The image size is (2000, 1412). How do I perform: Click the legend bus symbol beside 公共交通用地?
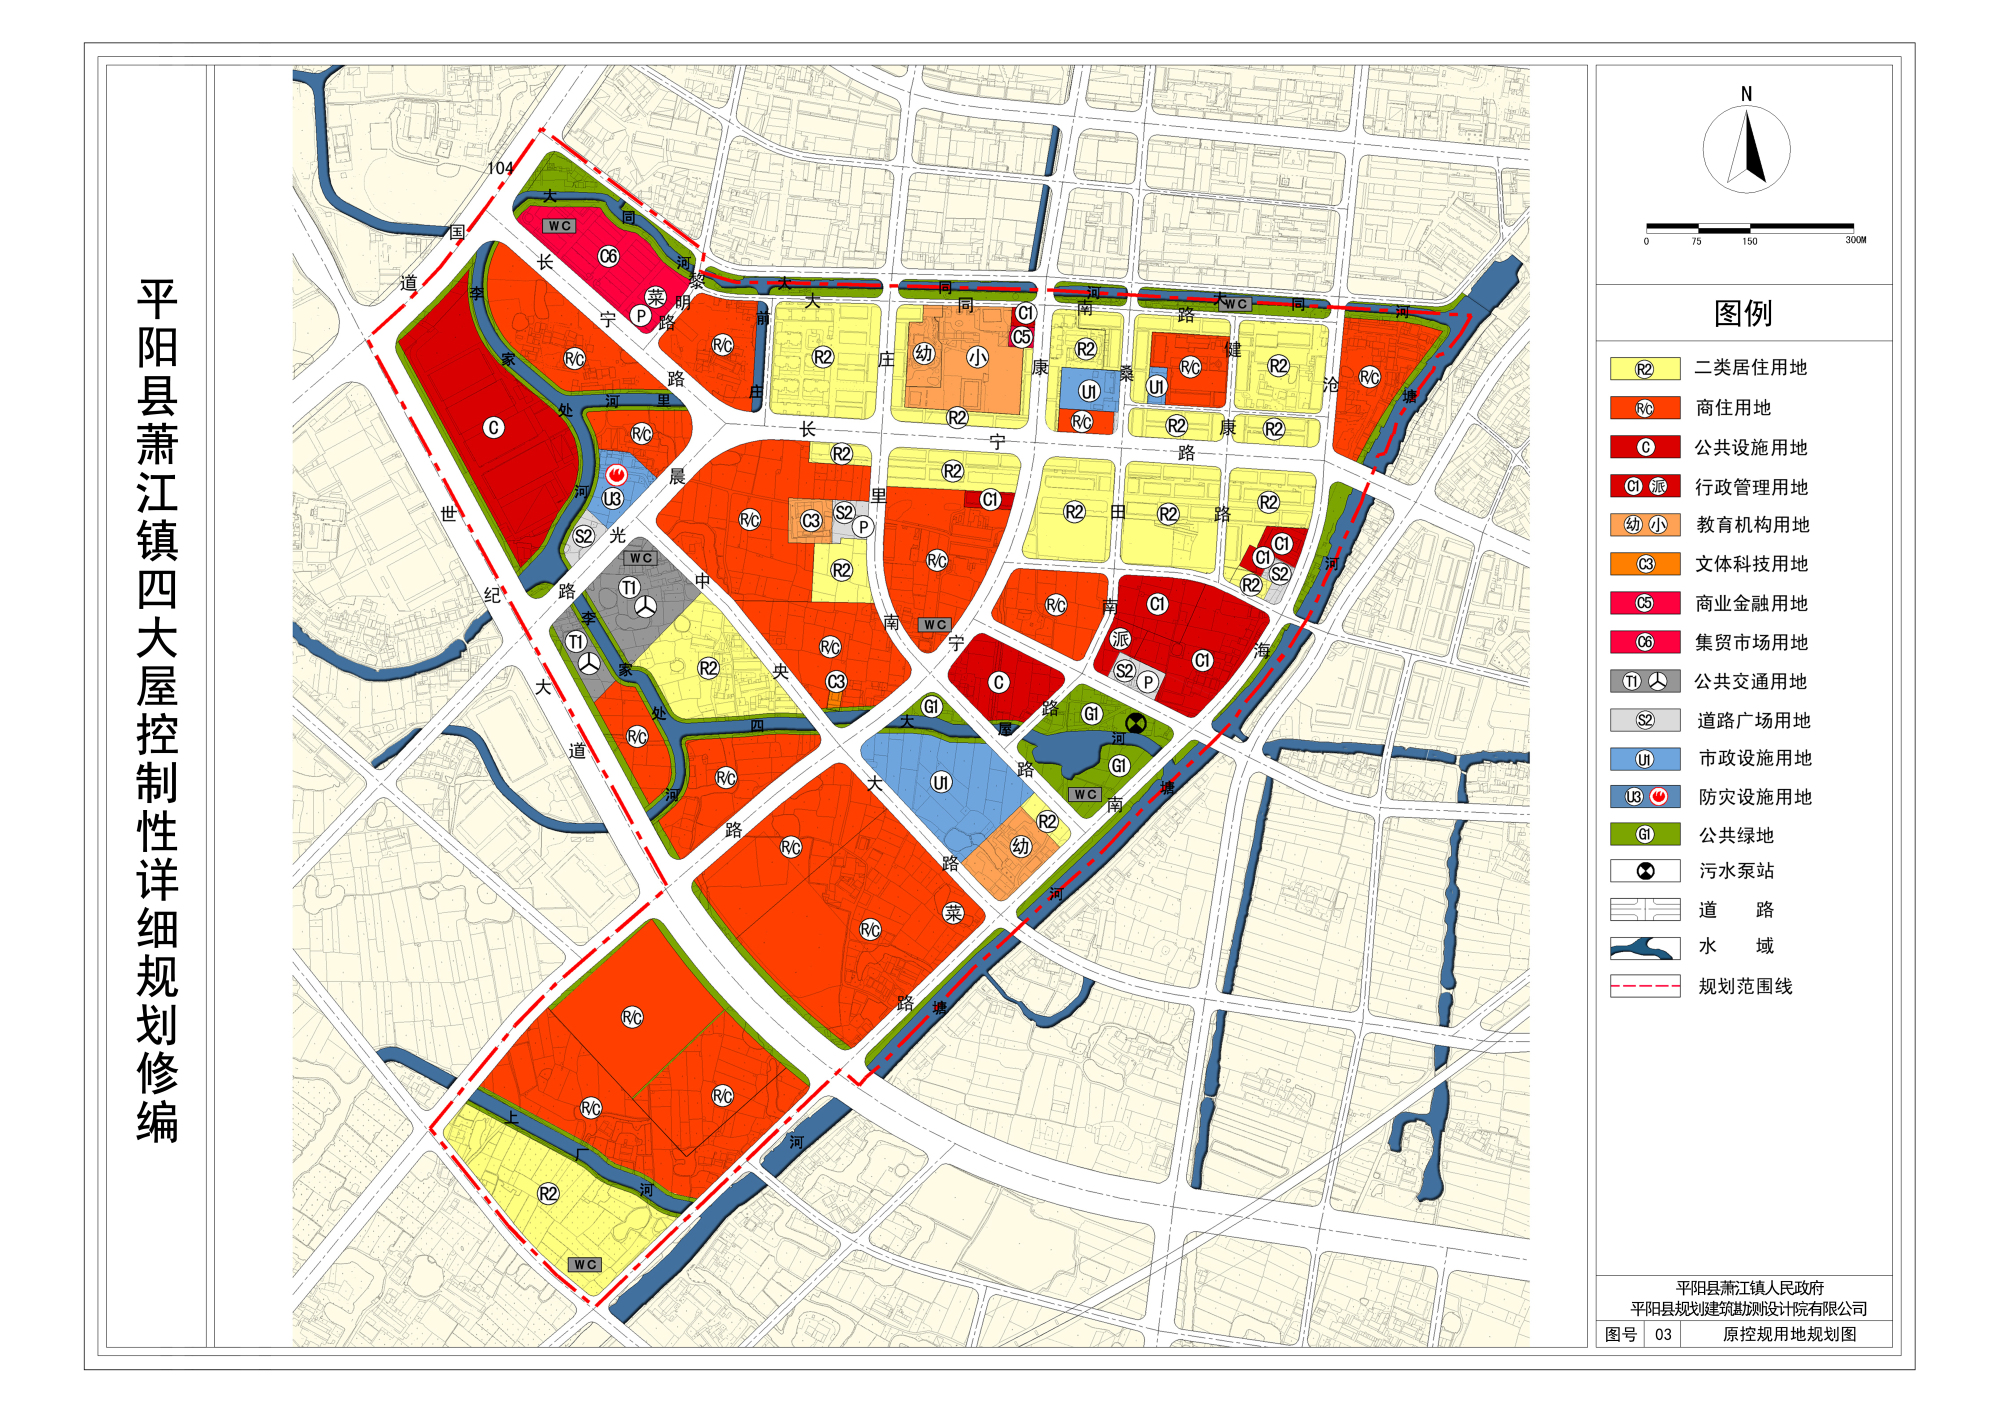[1658, 682]
